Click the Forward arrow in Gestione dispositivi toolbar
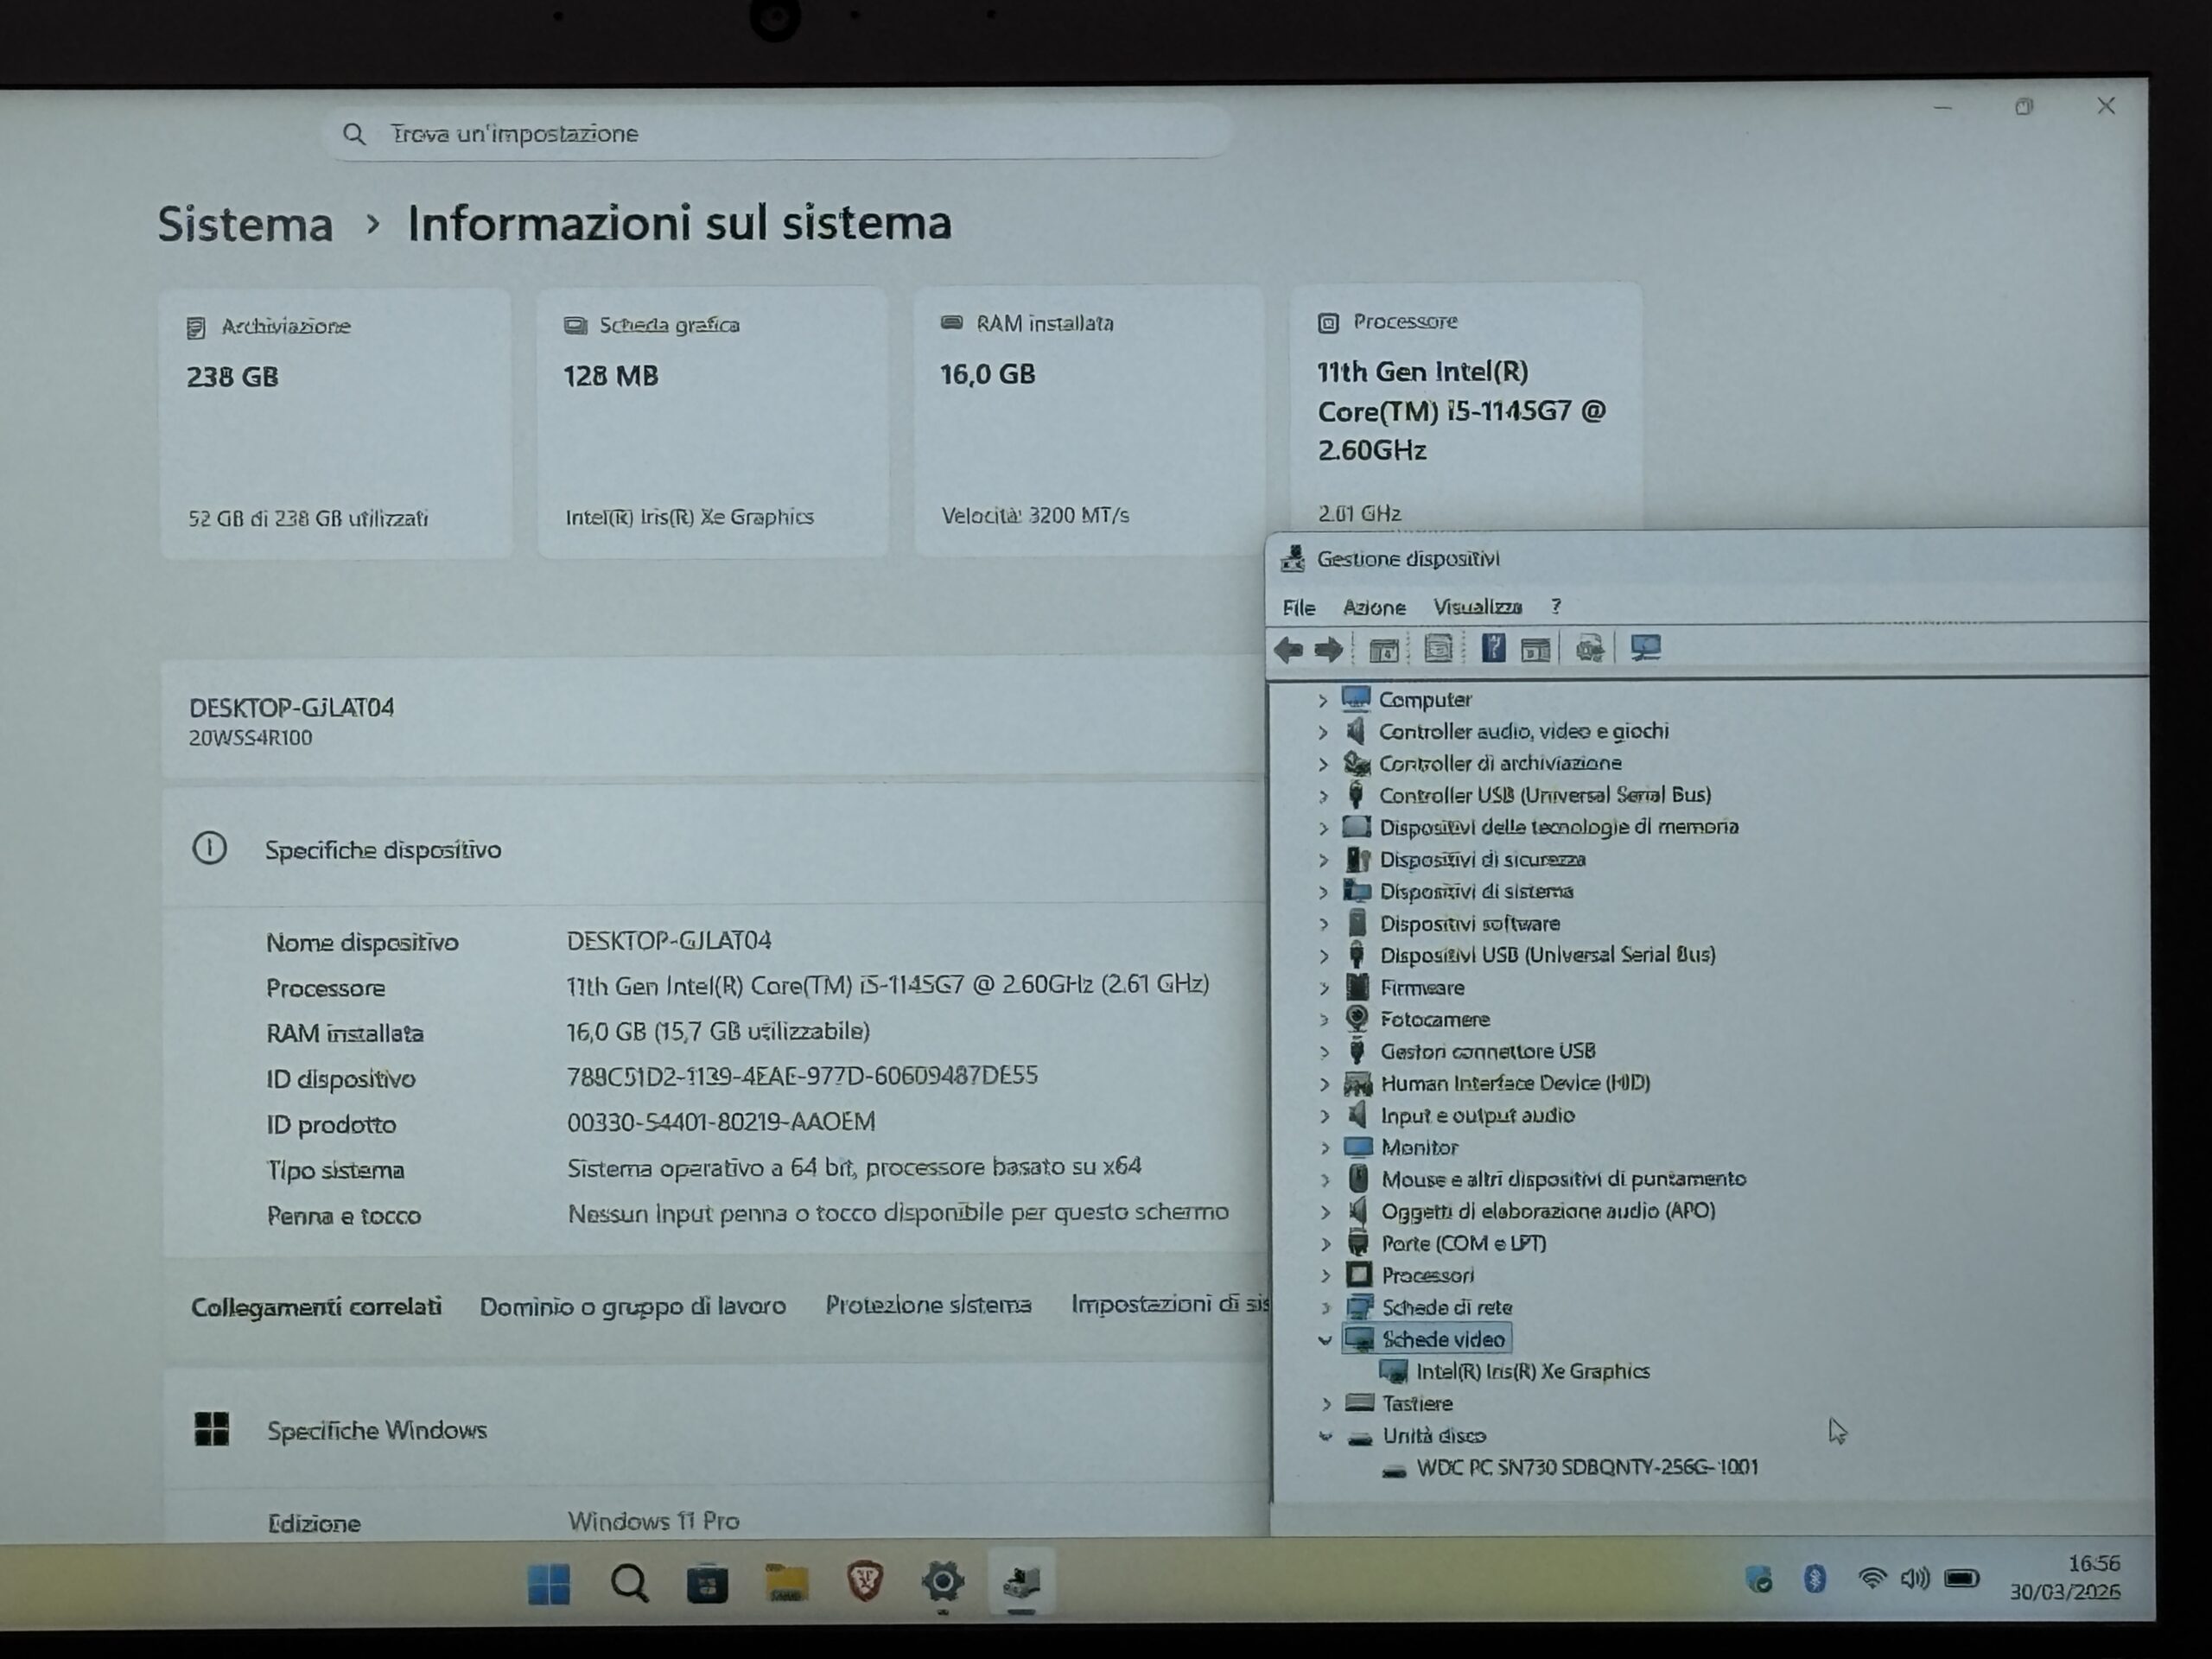The image size is (2212, 1659). [1329, 650]
